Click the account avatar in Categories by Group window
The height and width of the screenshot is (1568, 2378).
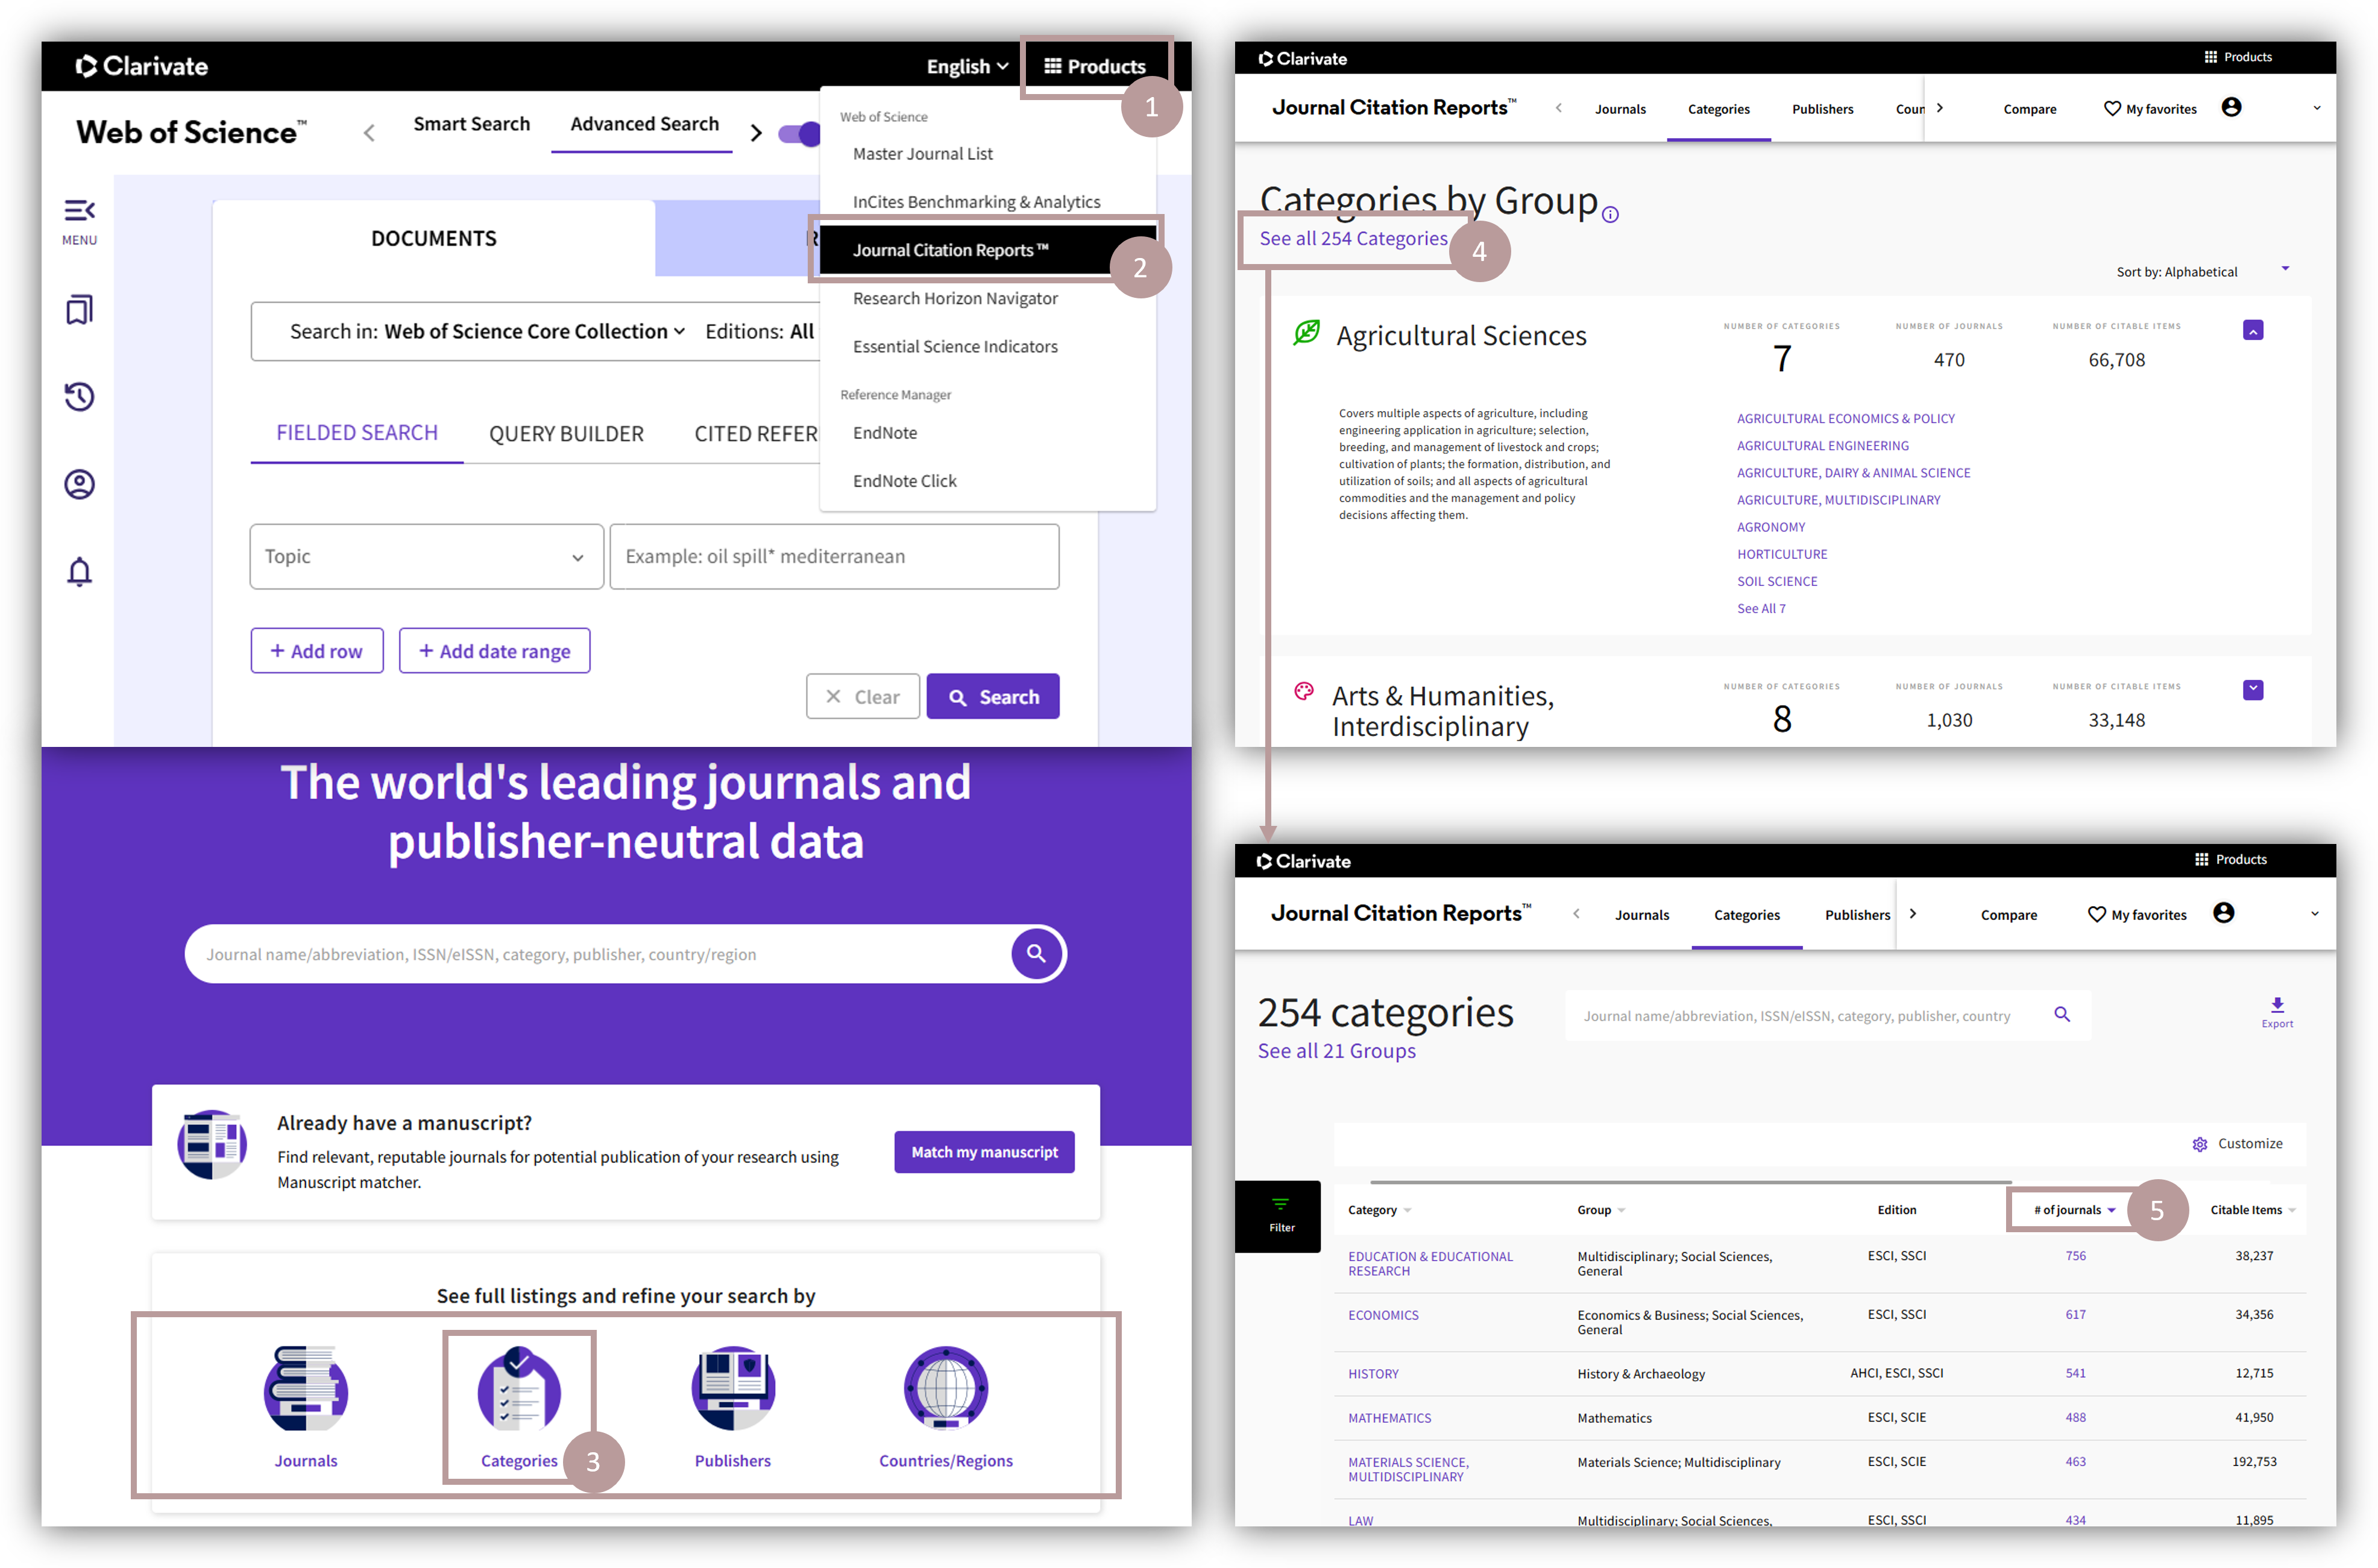pos(2231,107)
